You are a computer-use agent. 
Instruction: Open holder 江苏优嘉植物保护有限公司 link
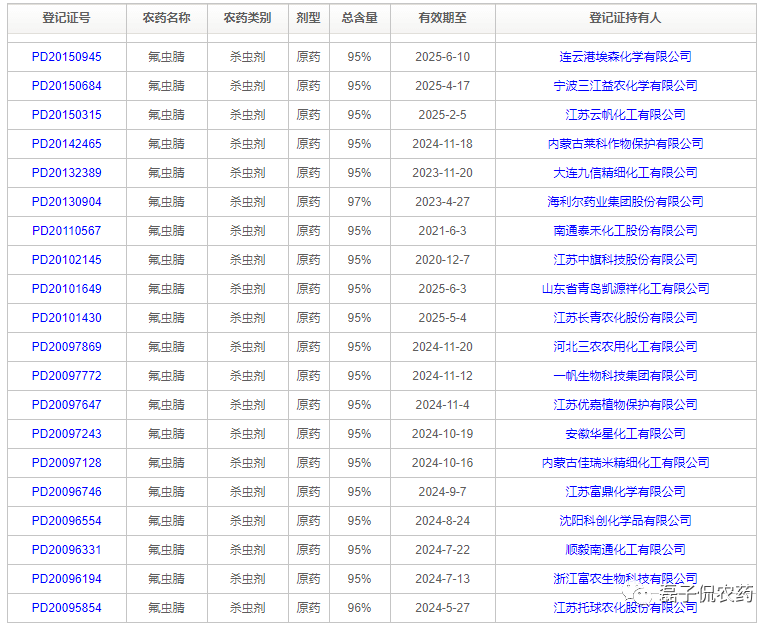pyautogui.click(x=625, y=405)
